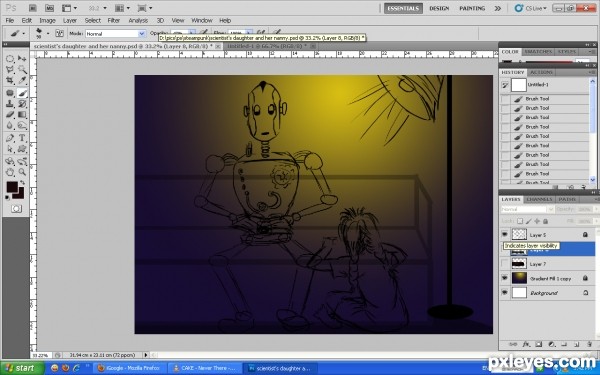Open the Image menu
This screenshot has width=600, height=375.
pos(47,20)
